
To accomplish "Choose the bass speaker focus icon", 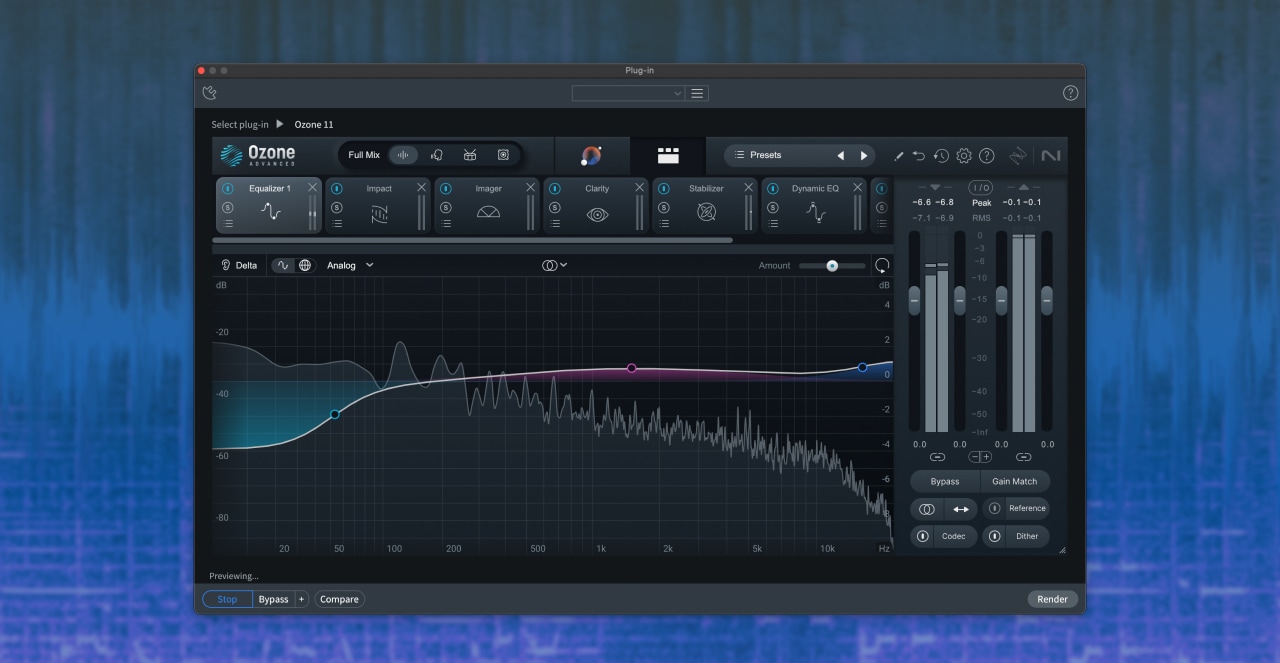I will [x=503, y=155].
